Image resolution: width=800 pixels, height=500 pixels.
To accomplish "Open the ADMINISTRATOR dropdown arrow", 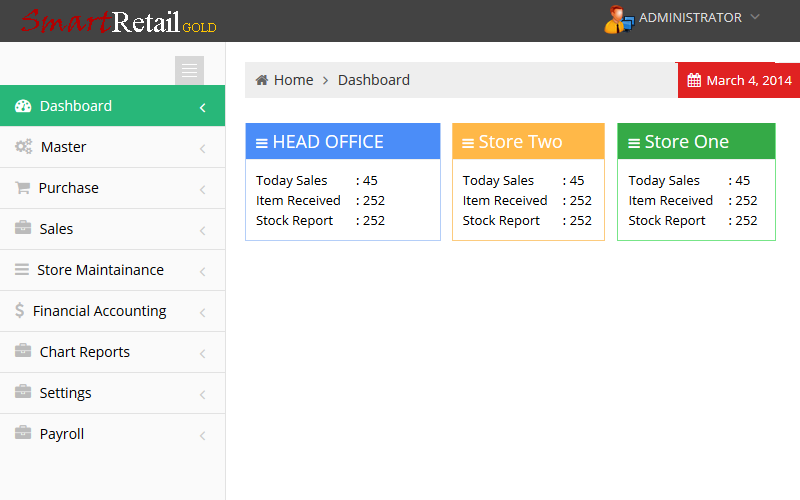I will coord(755,17).
